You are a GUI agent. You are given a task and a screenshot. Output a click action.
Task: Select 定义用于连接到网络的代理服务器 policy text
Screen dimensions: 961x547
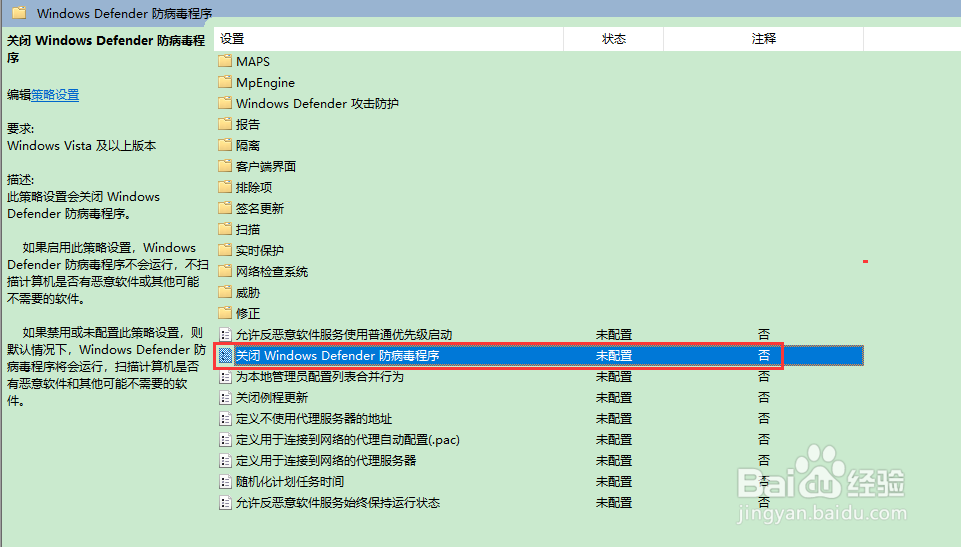(326, 460)
